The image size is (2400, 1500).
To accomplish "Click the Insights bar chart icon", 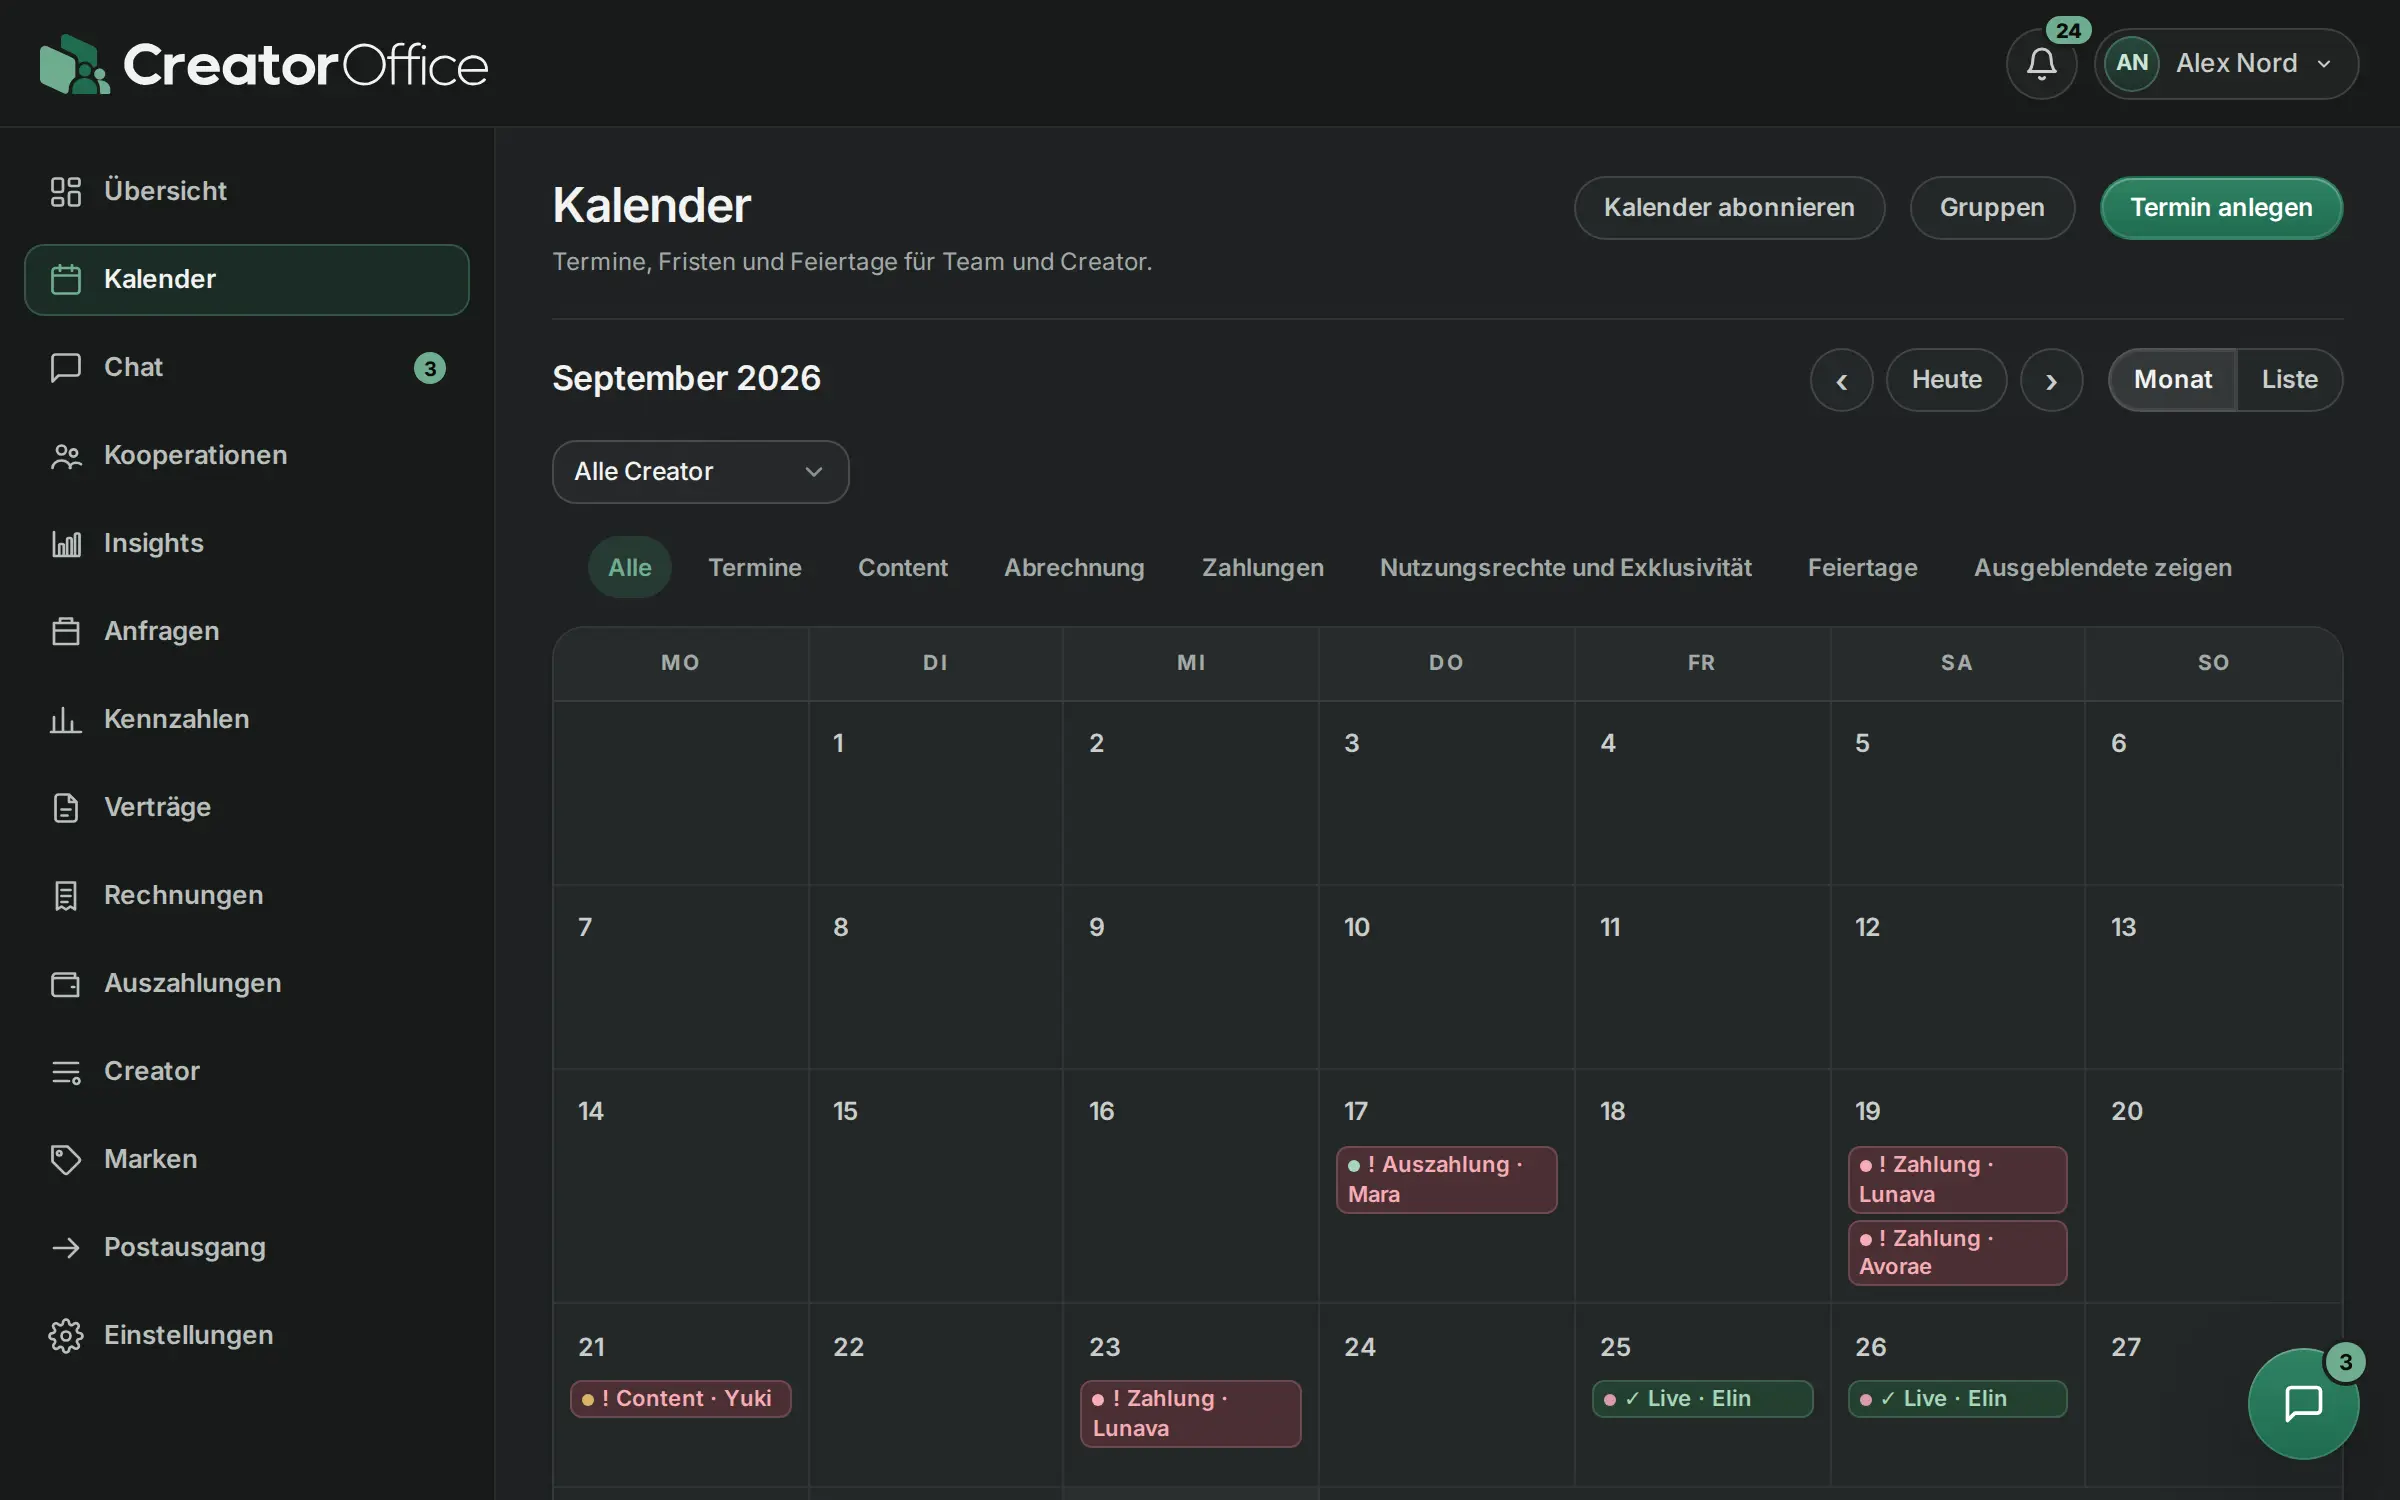I will click(x=66, y=543).
